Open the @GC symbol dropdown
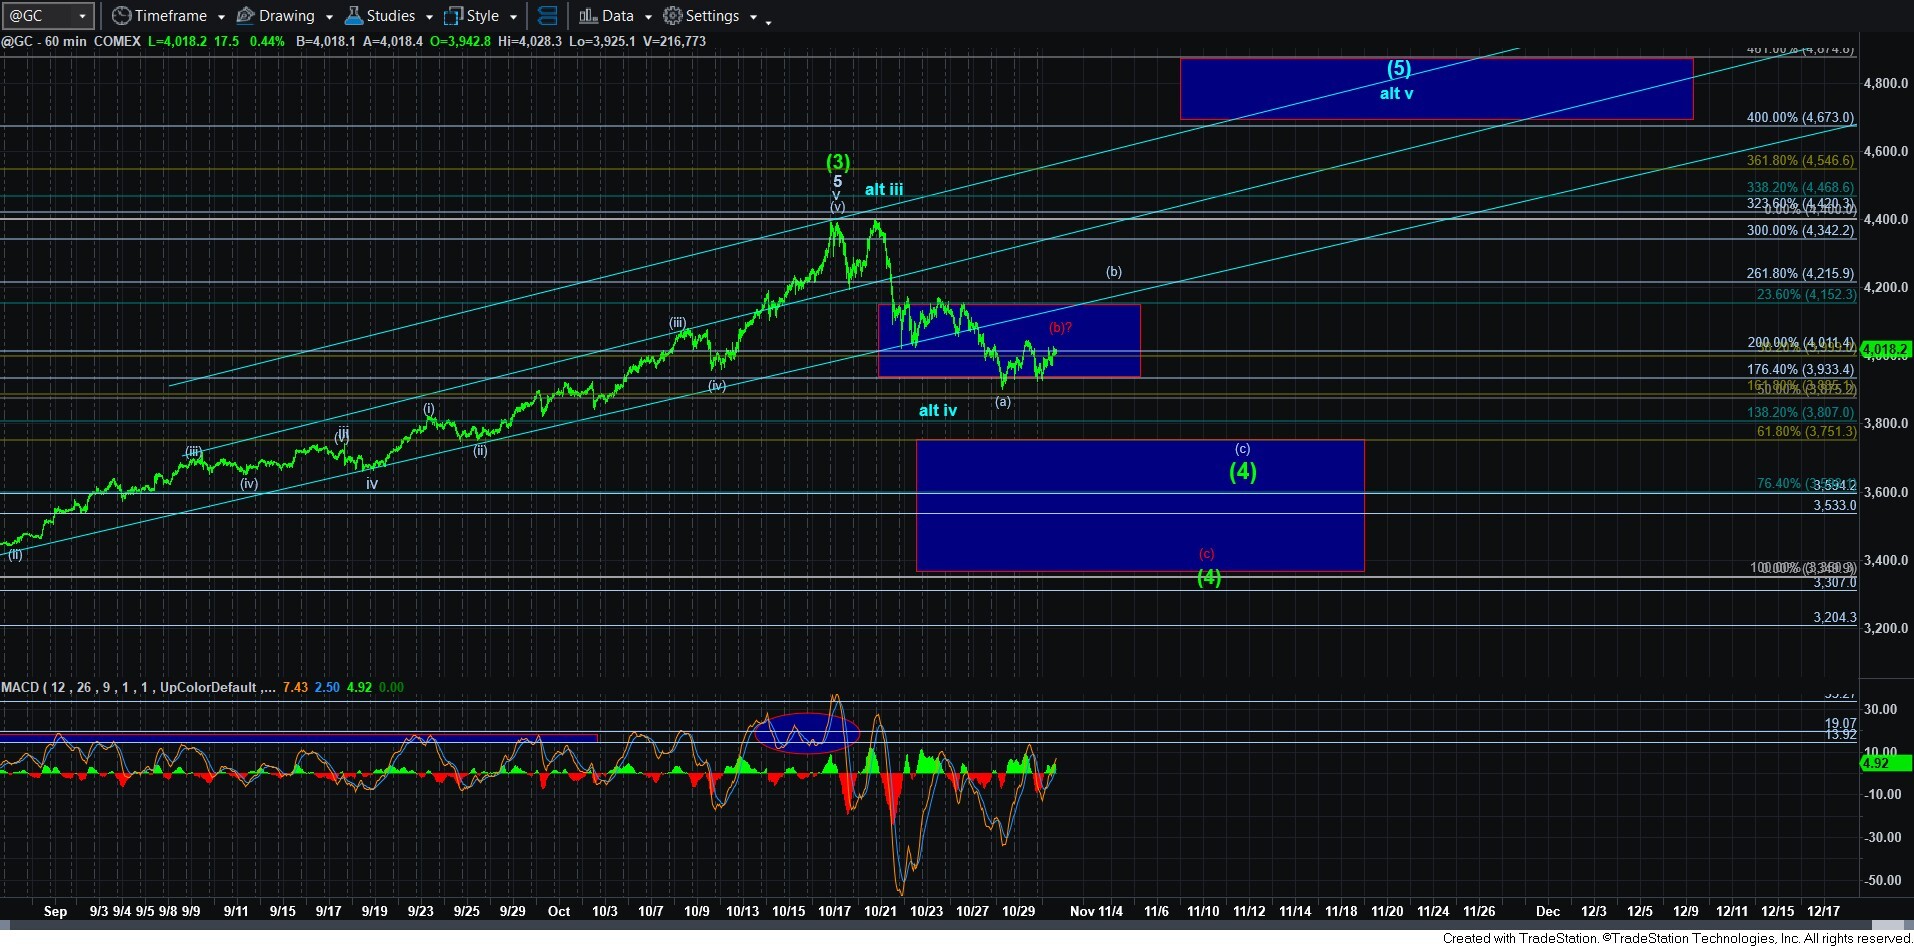This screenshot has width=1914, height=946. pyautogui.click(x=82, y=16)
